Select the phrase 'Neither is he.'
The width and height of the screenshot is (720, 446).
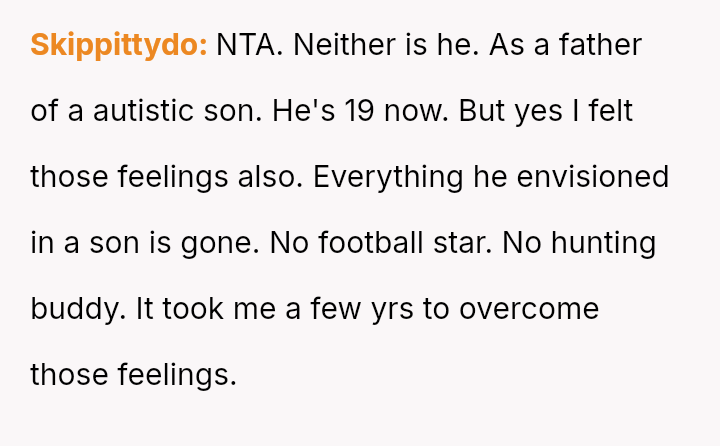(x=386, y=45)
